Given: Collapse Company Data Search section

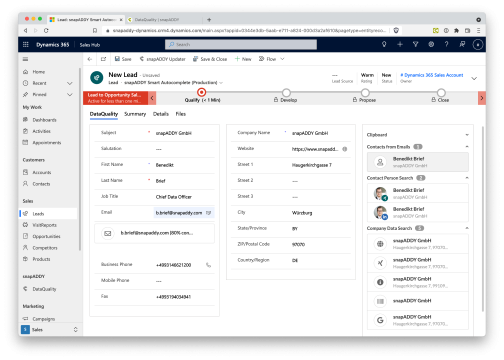Looking at the screenshot, I should [x=467, y=228].
